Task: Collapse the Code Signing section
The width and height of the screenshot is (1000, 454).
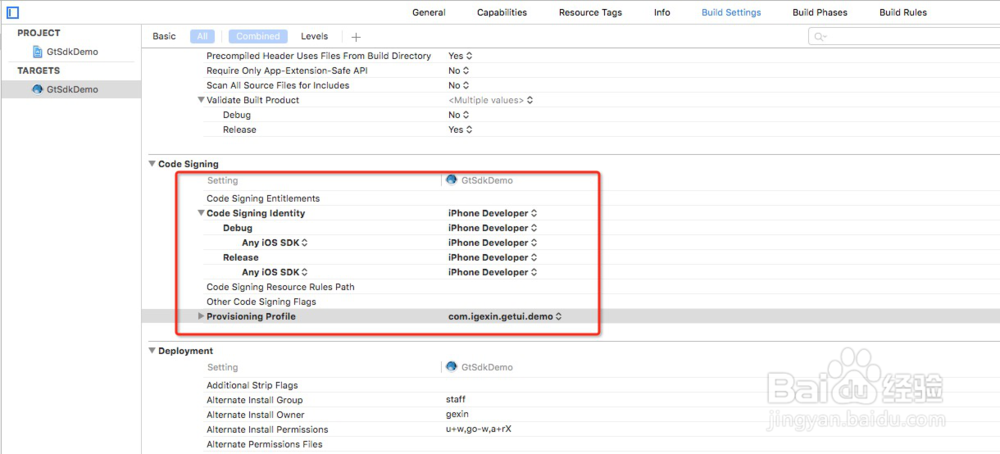Action: [x=152, y=164]
